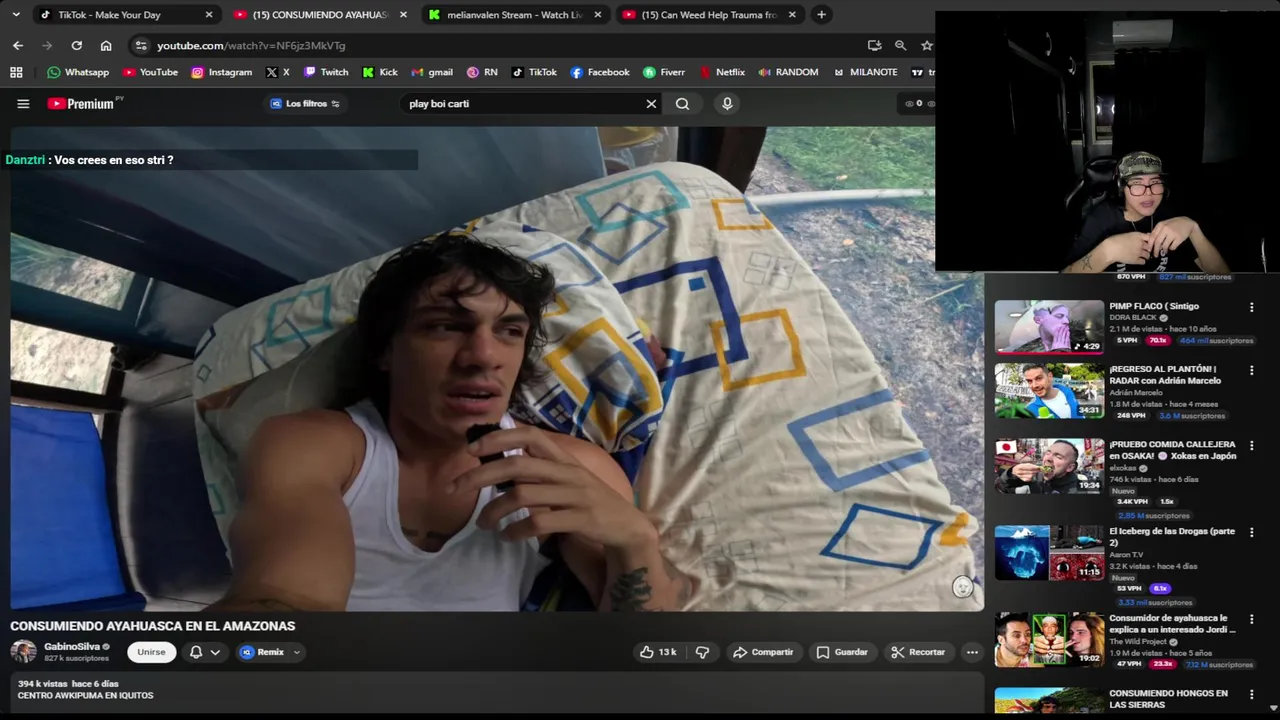
Task: Open options menu for CONSUMIENDO HONGOS video
Action: (1251, 694)
